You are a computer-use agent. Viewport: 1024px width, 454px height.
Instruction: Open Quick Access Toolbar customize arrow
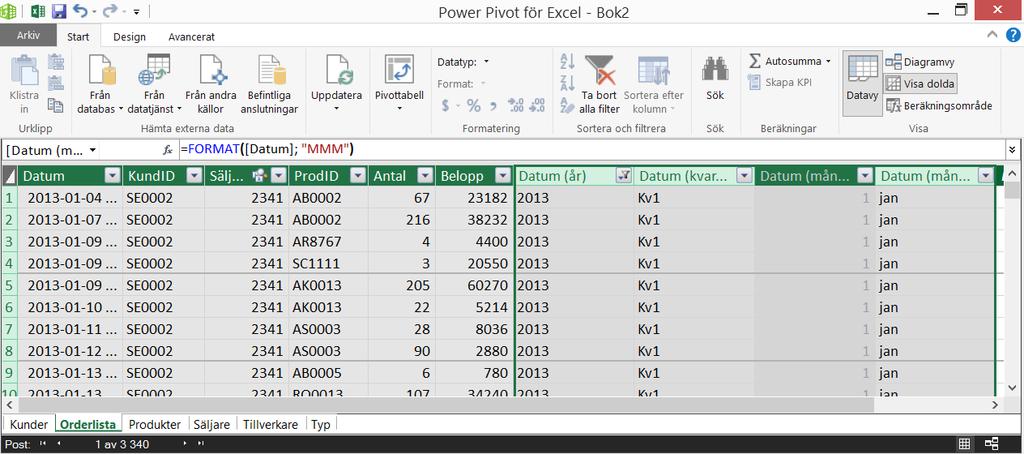[136, 12]
